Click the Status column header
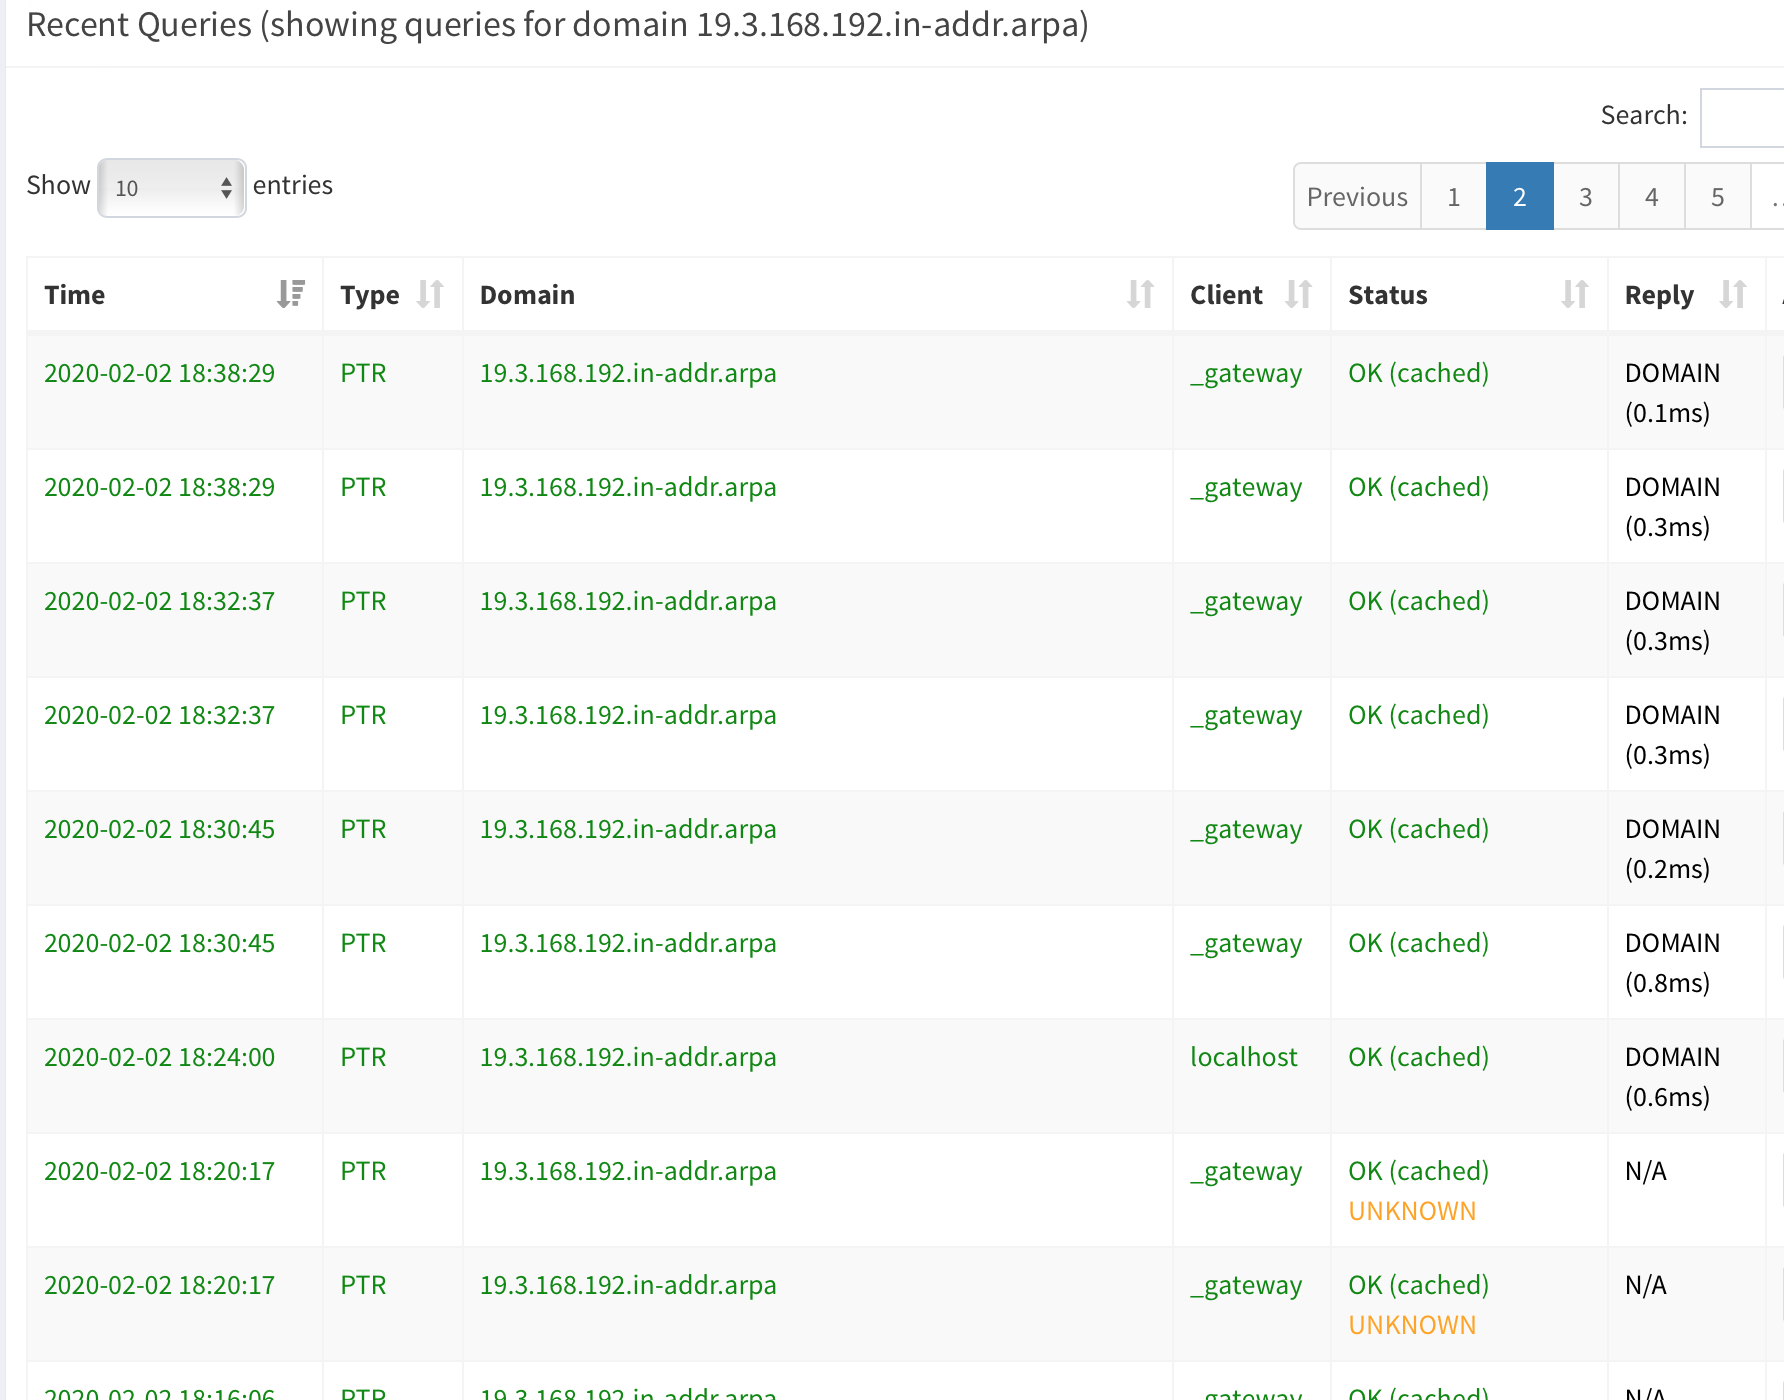The height and width of the screenshot is (1400, 1784). (x=1469, y=295)
